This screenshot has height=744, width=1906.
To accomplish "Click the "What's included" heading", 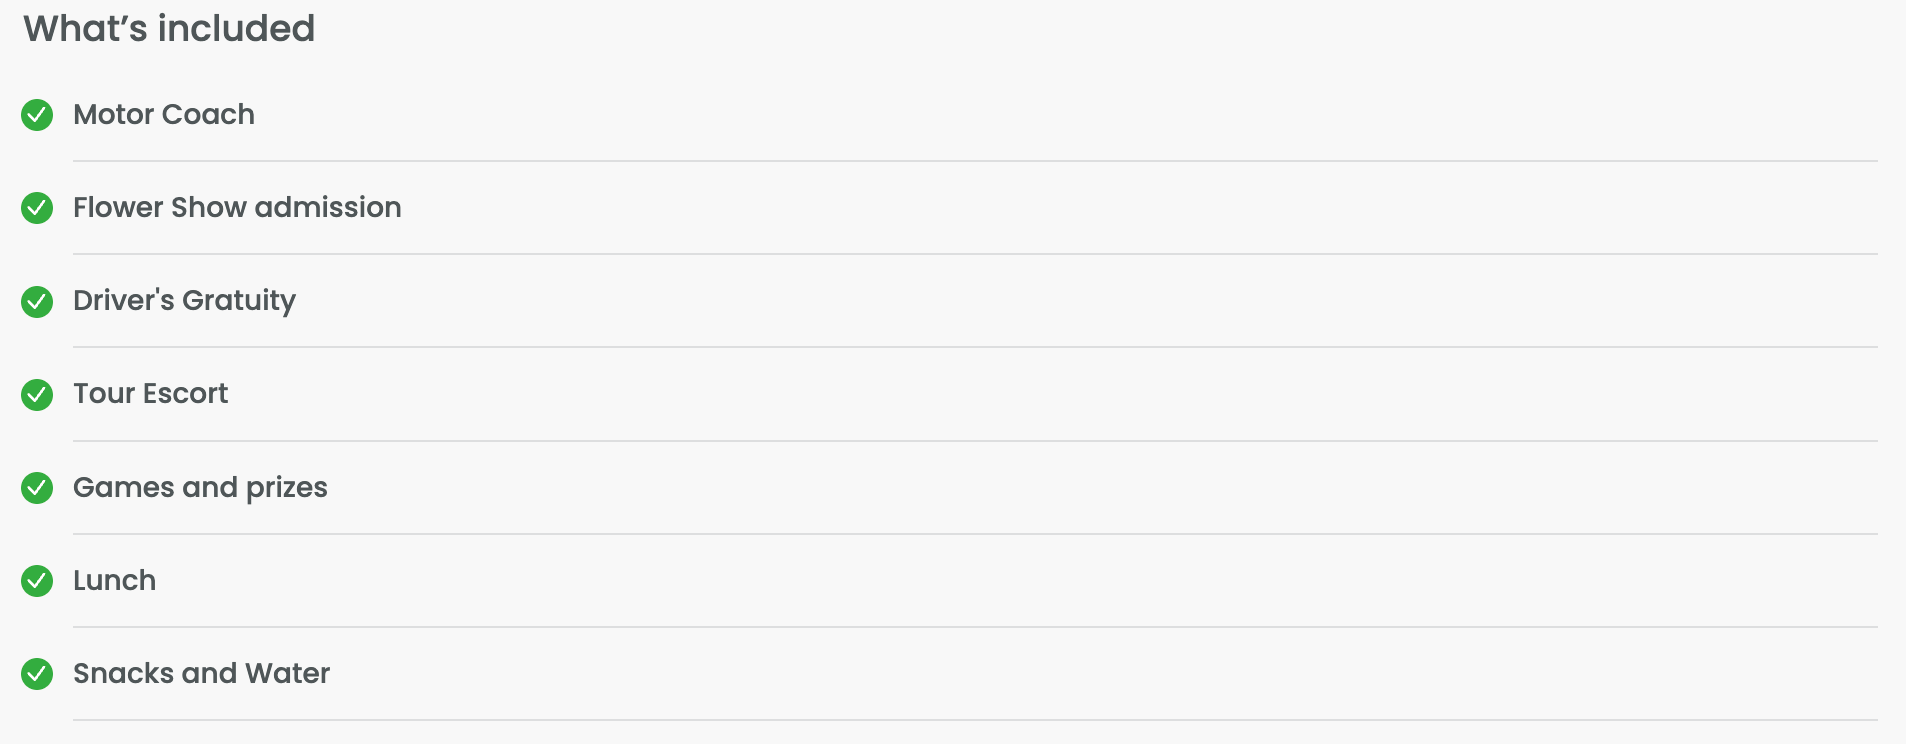I will tap(169, 29).
